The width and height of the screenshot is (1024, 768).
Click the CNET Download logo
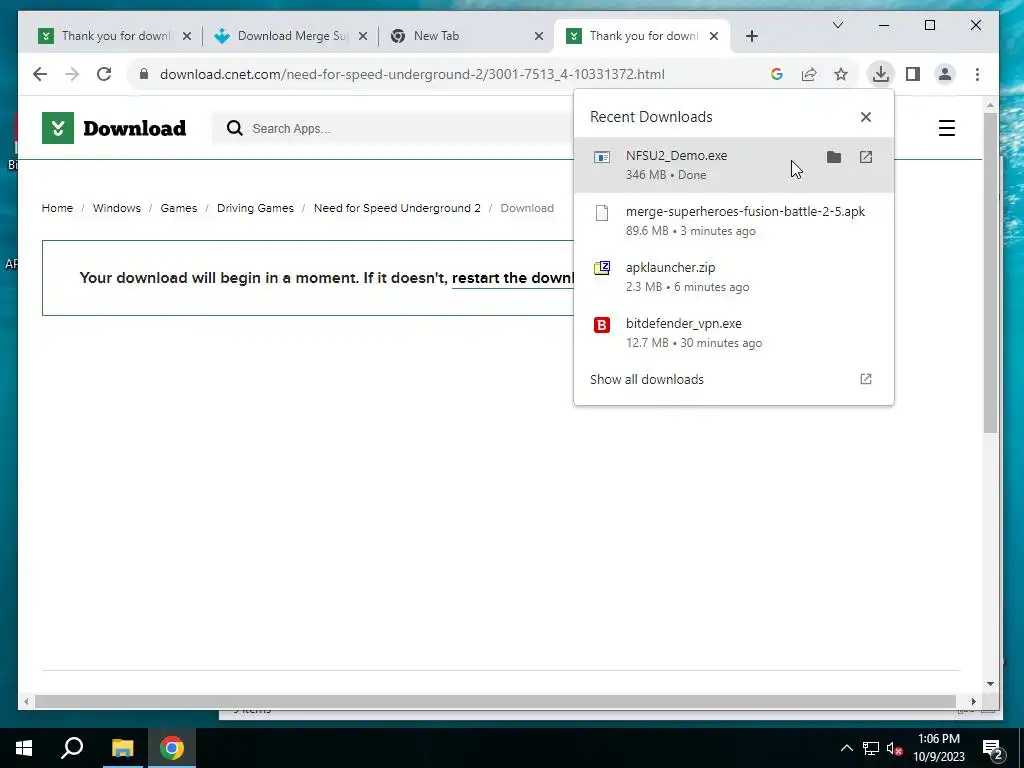tap(114, 128)
